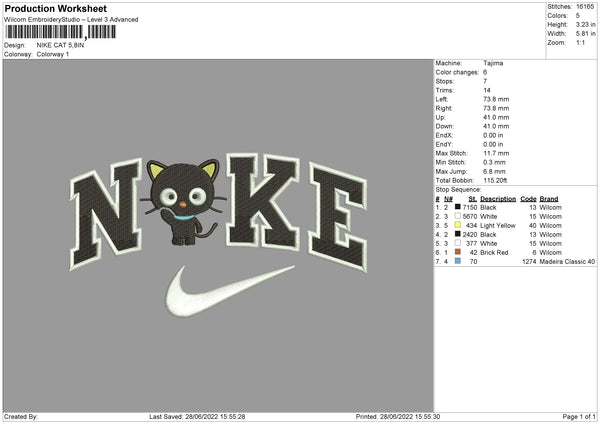The height and width of the screenshot is (424, 600).
Task: Select the Light Yellow color swatch
Action: pyautogui.click(x=457, y=225)
